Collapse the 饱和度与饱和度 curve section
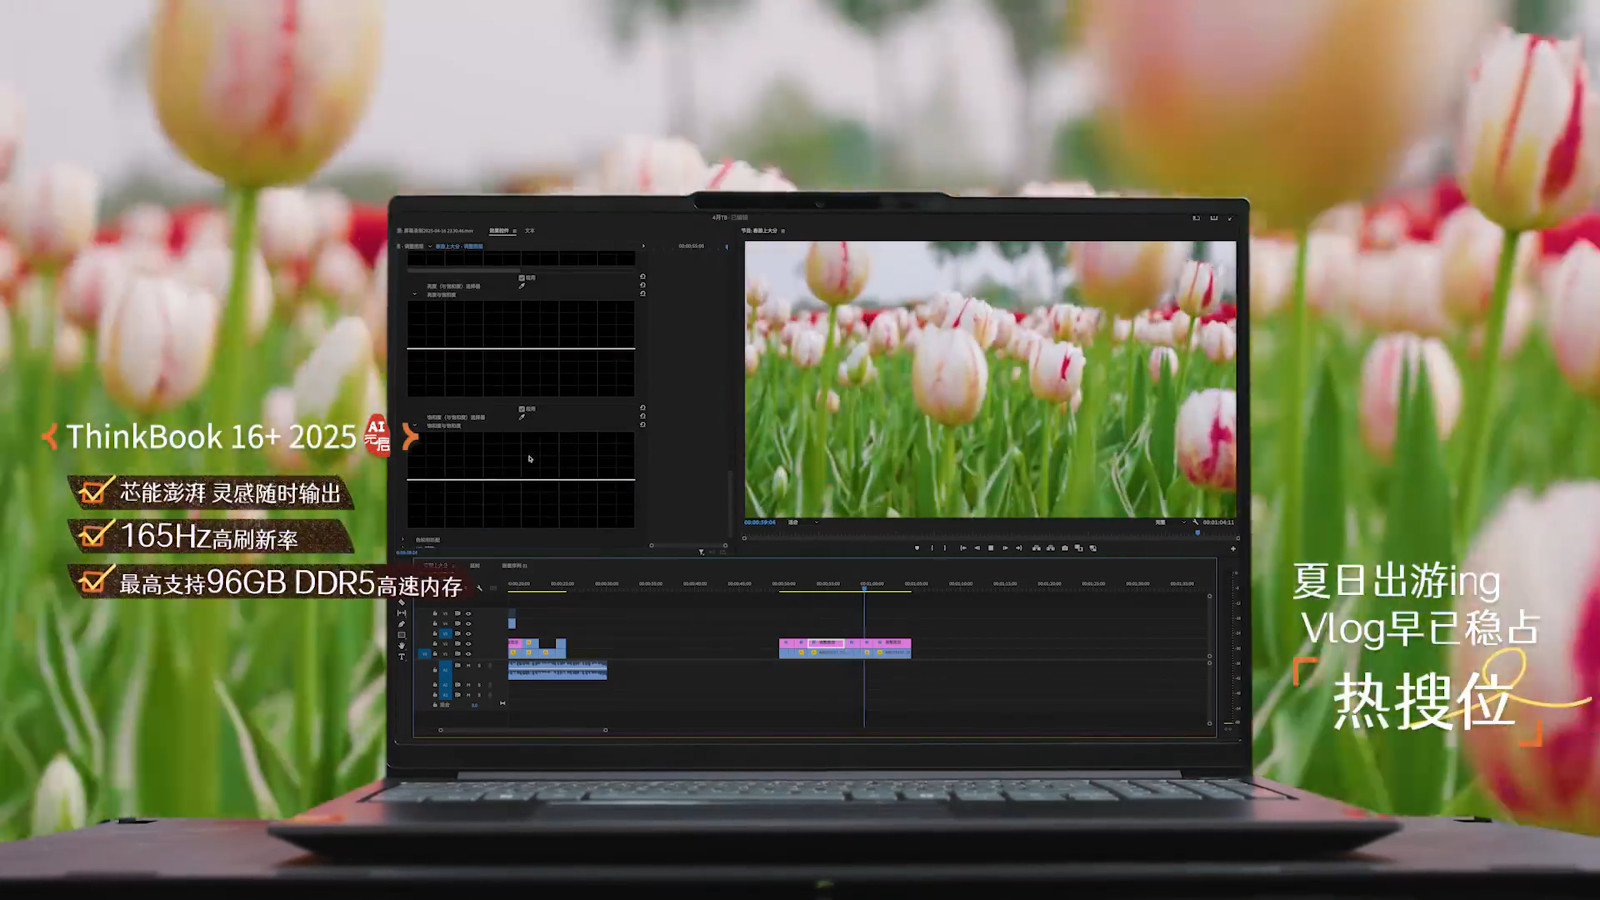Image resolution: width=1600 pixels, height=900 pixels. [414, 425]
